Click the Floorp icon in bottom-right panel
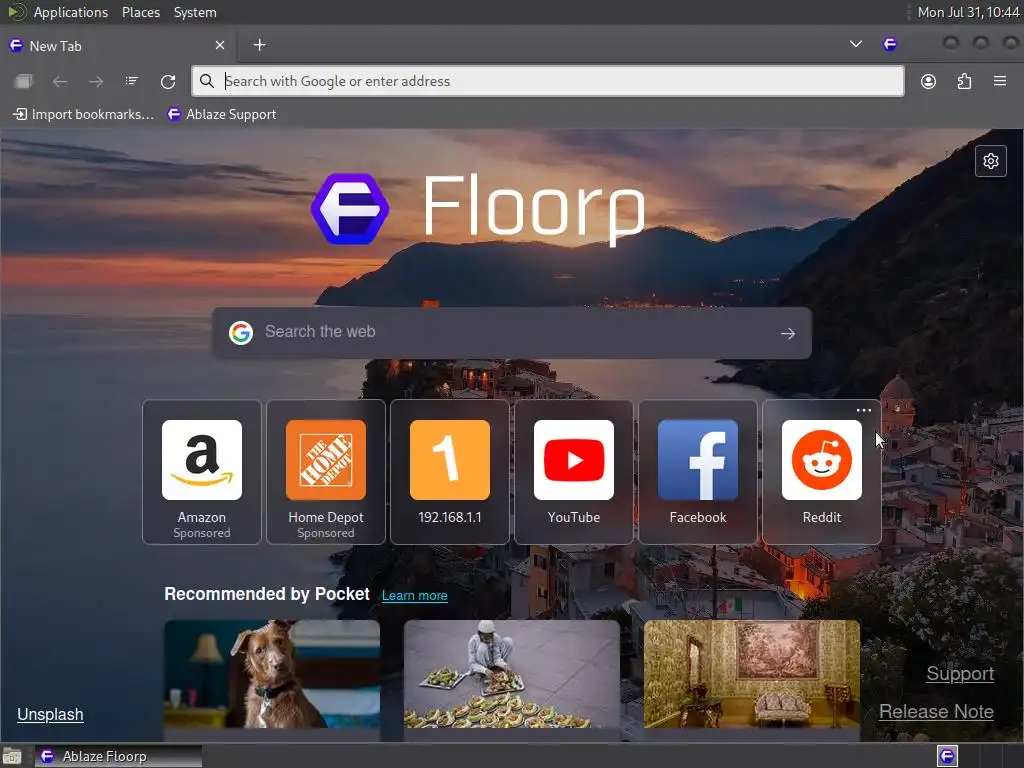This screenshot has width=1024, height=768. point(947,756)
